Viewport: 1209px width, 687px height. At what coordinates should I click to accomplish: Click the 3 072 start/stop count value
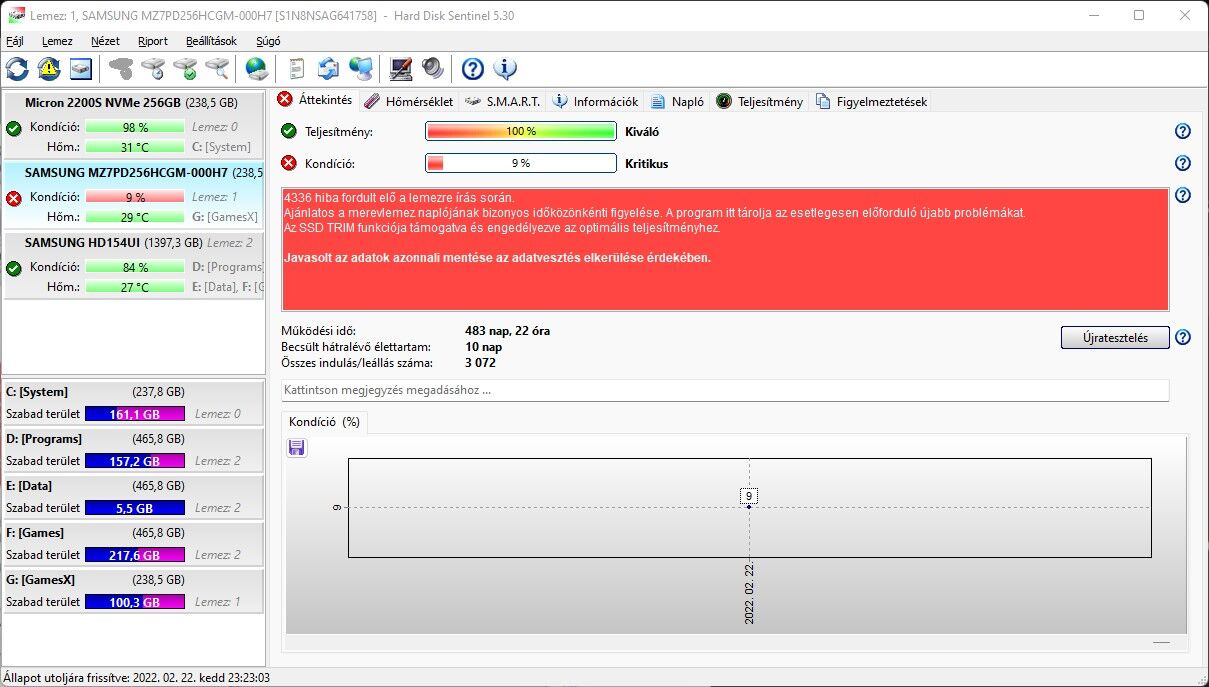(x=481, y=363)
